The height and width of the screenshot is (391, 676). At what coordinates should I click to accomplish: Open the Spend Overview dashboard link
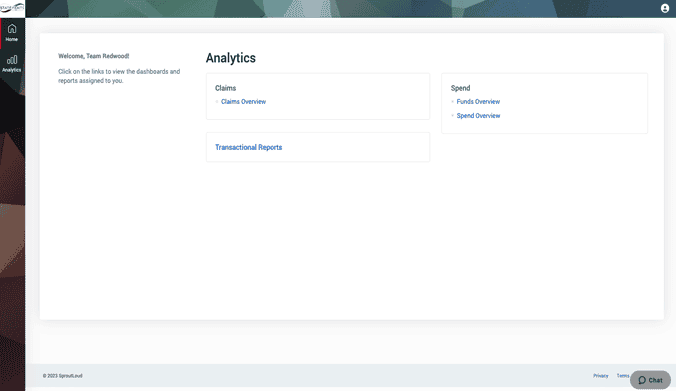478,116
